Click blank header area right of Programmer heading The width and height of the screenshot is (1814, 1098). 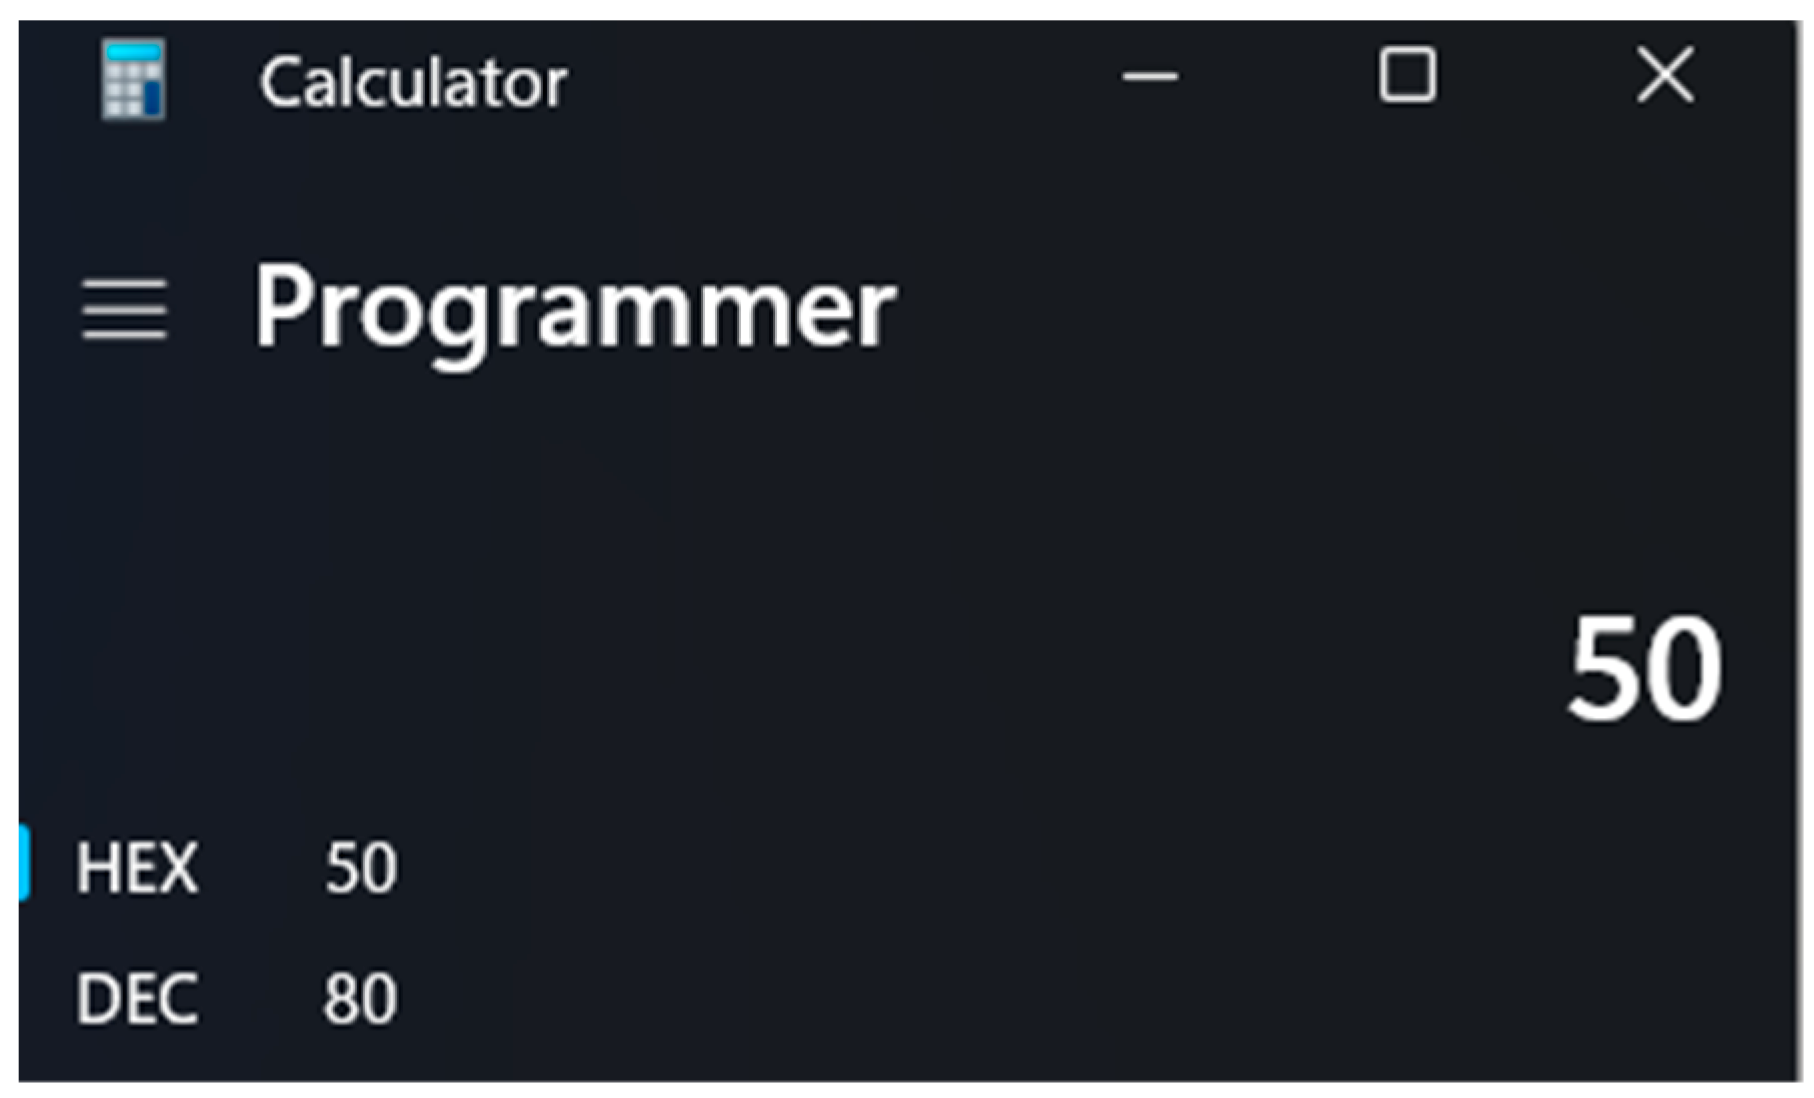[x=1300, y=308]
